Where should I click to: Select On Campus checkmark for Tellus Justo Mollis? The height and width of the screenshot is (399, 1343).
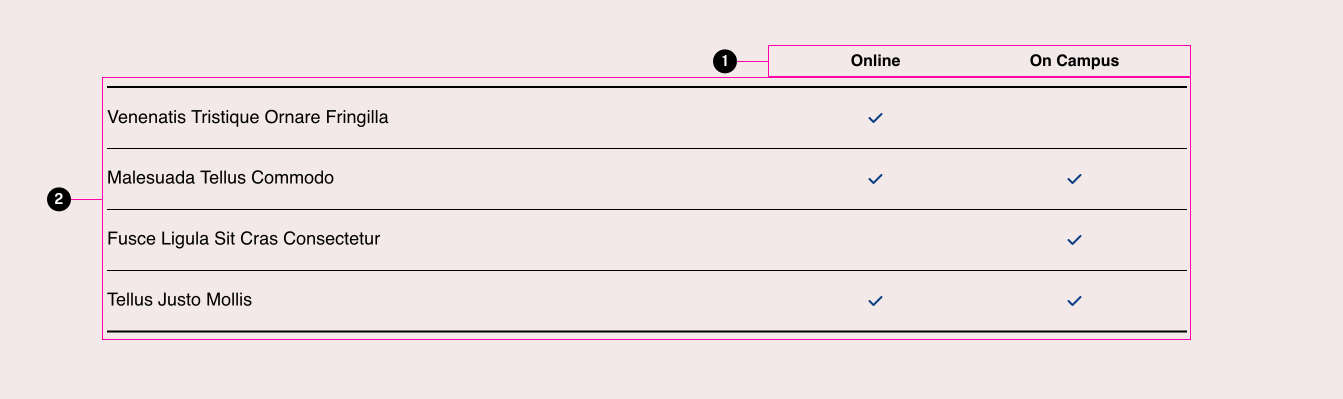(1074, 301)
